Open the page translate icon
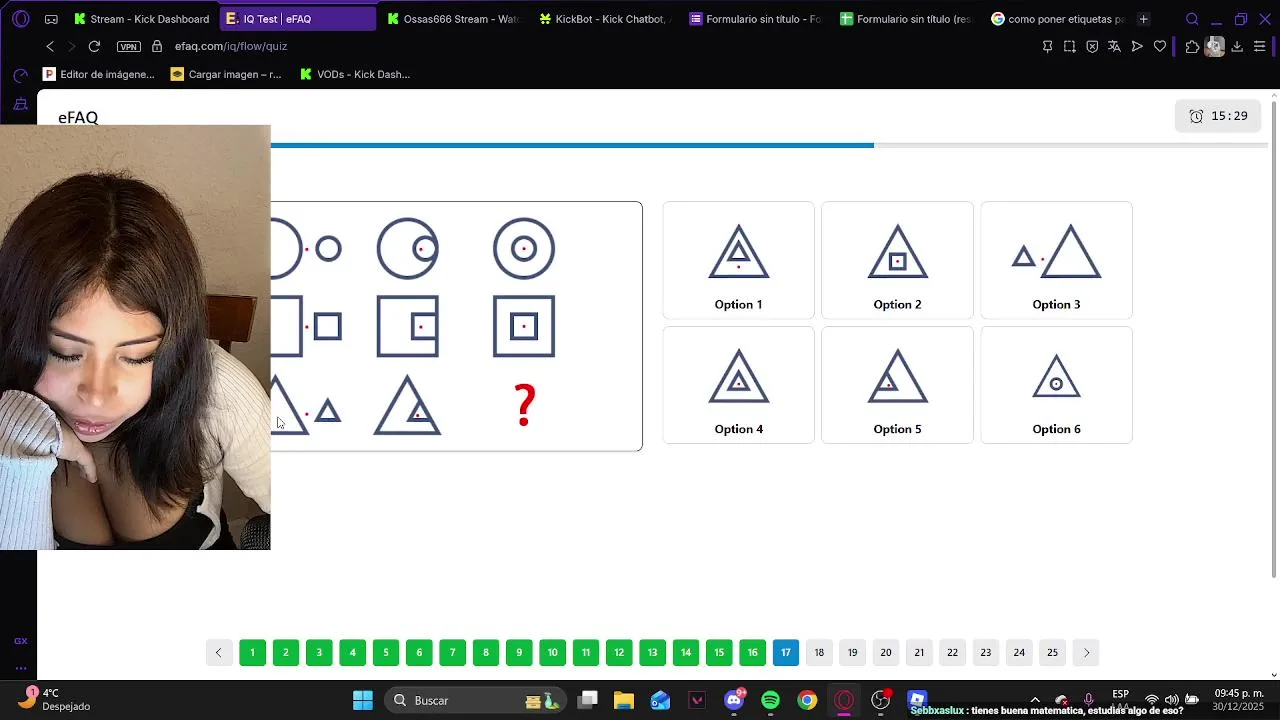 [x=1114, y=46]
